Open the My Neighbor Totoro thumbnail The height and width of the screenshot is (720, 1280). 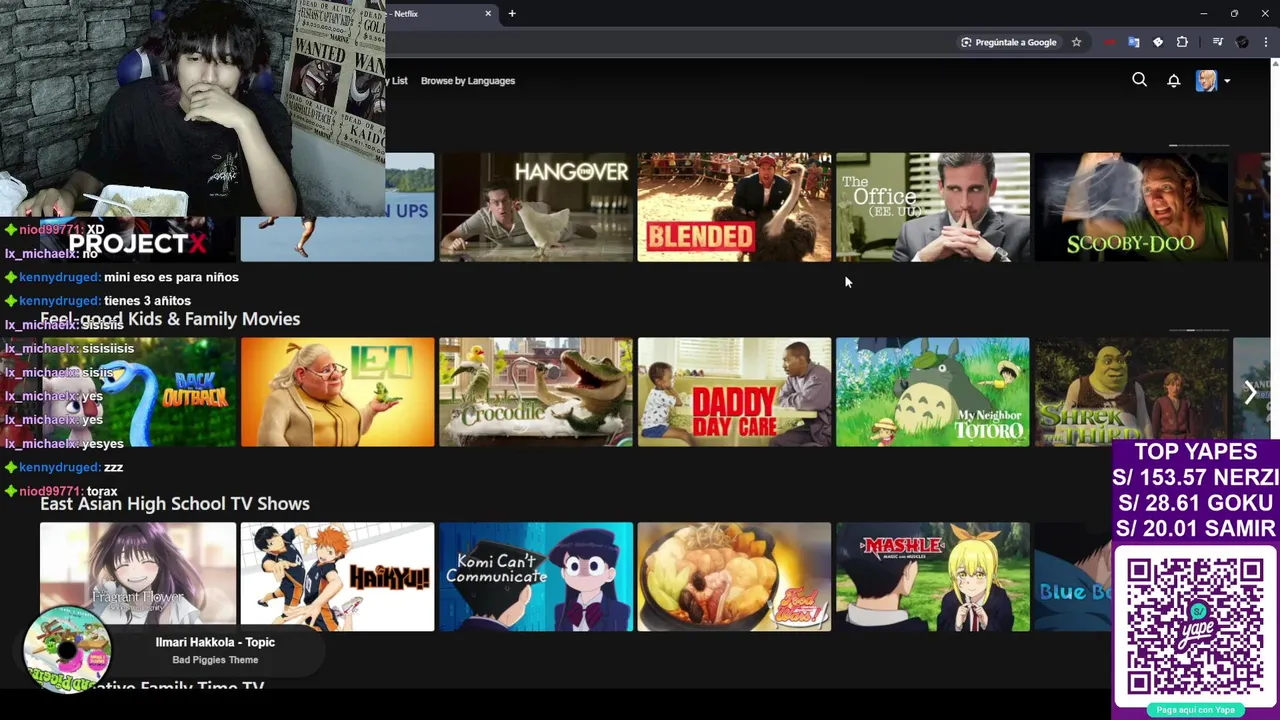tap(932, 392)
